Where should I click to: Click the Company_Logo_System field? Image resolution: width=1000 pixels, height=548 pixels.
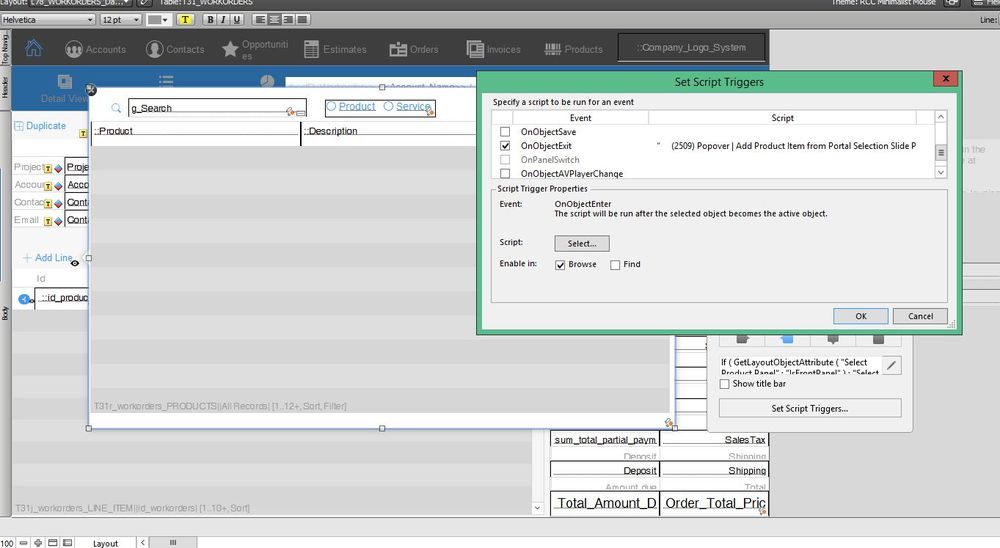tap(691, 48)
